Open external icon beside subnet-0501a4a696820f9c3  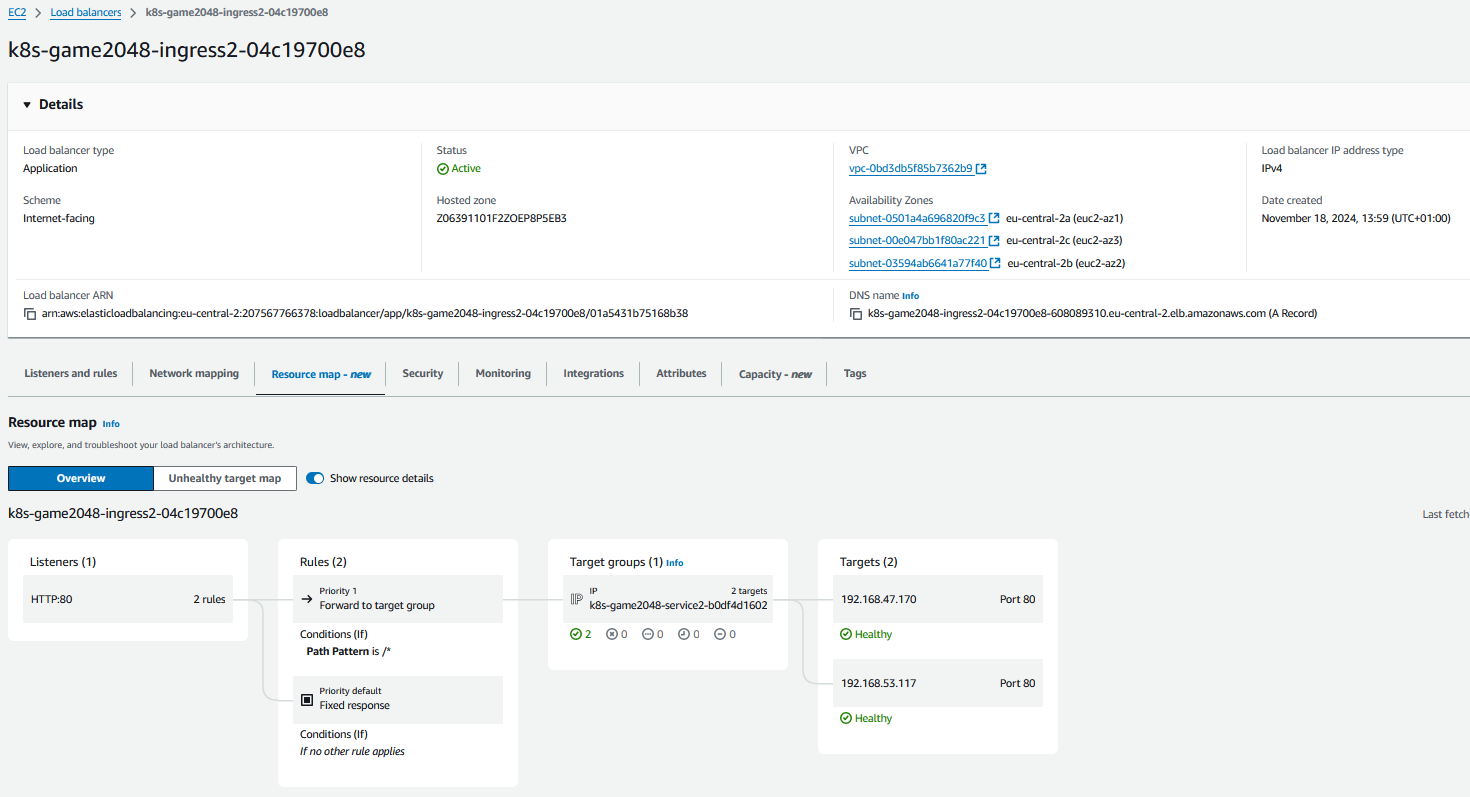click(995, 218)
